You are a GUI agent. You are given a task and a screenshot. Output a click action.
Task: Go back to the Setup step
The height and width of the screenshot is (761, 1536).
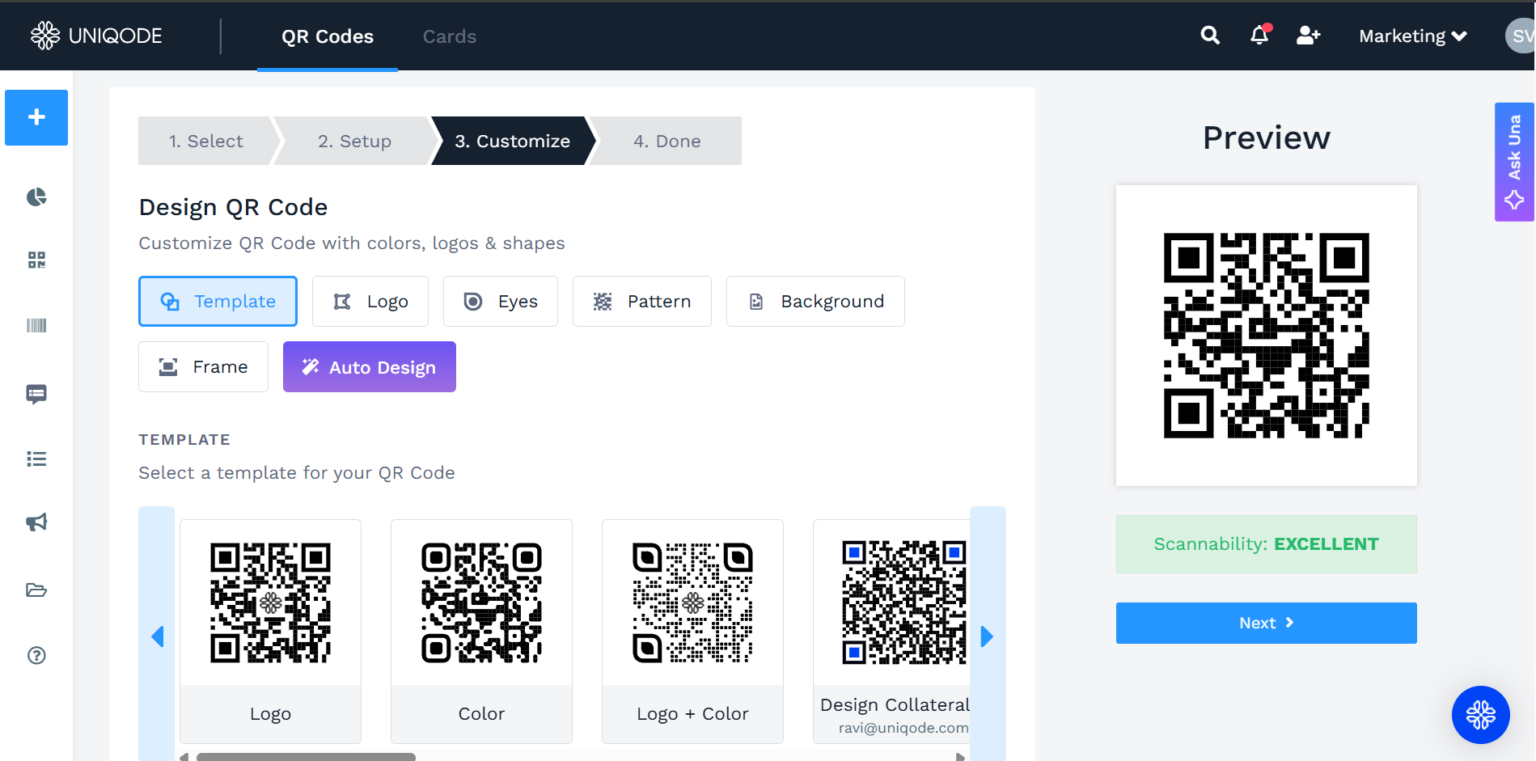(352, 141)
